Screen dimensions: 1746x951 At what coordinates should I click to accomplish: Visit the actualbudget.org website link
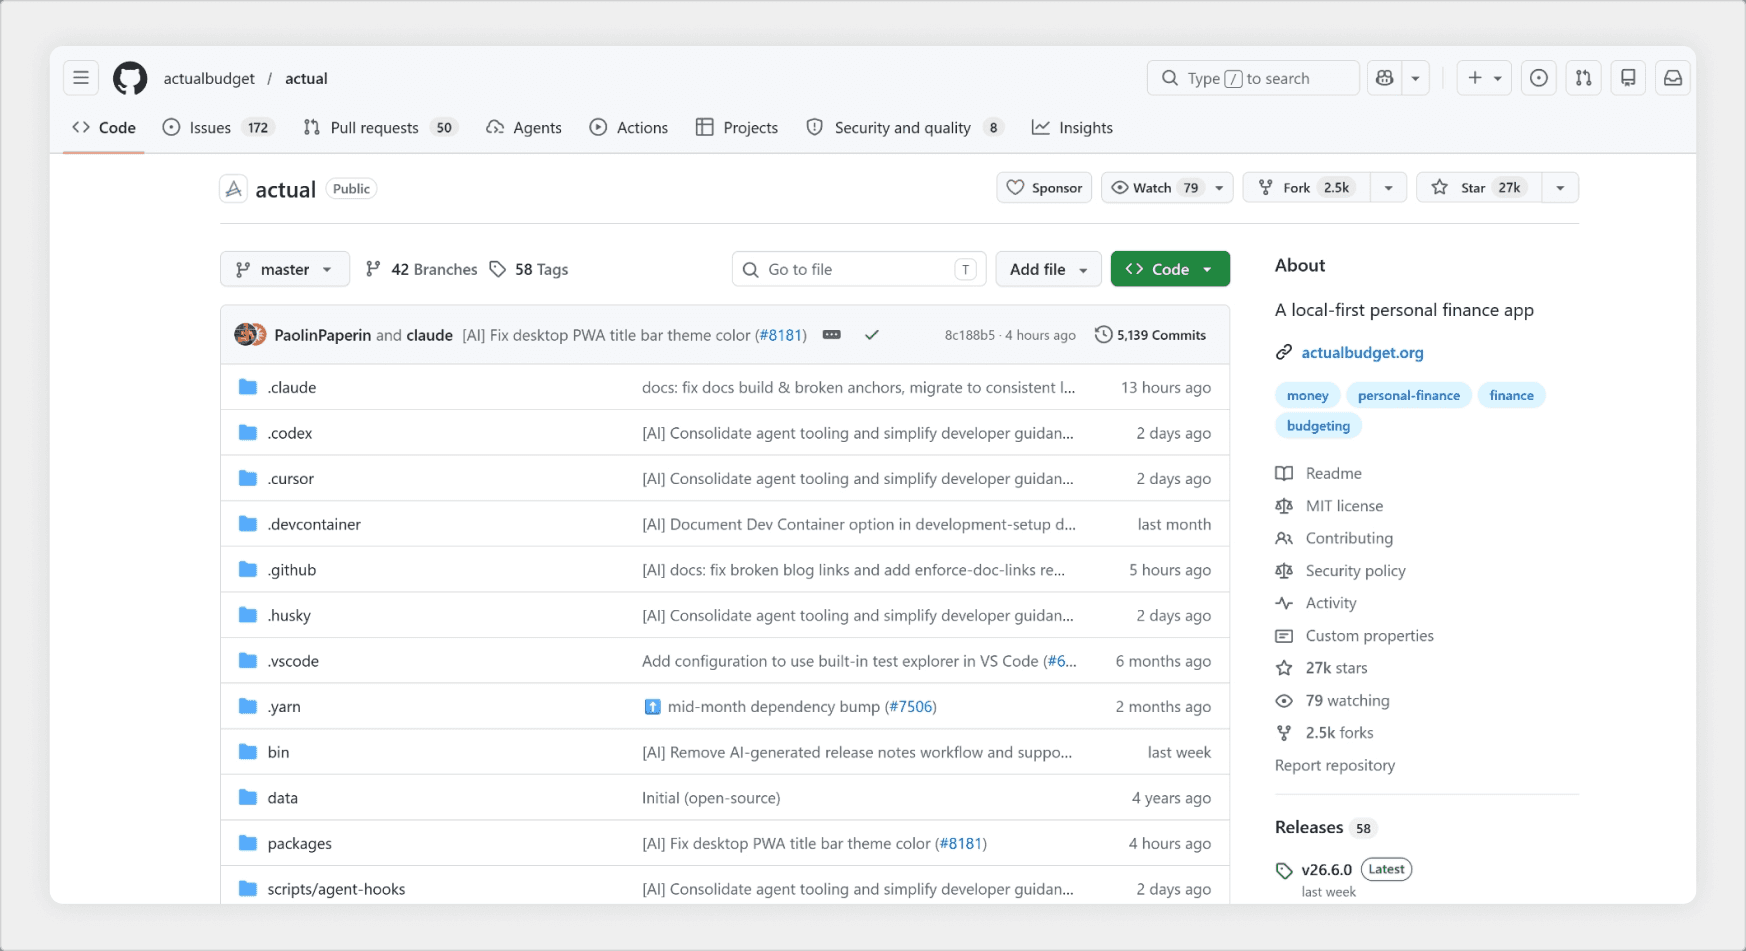1362,352
